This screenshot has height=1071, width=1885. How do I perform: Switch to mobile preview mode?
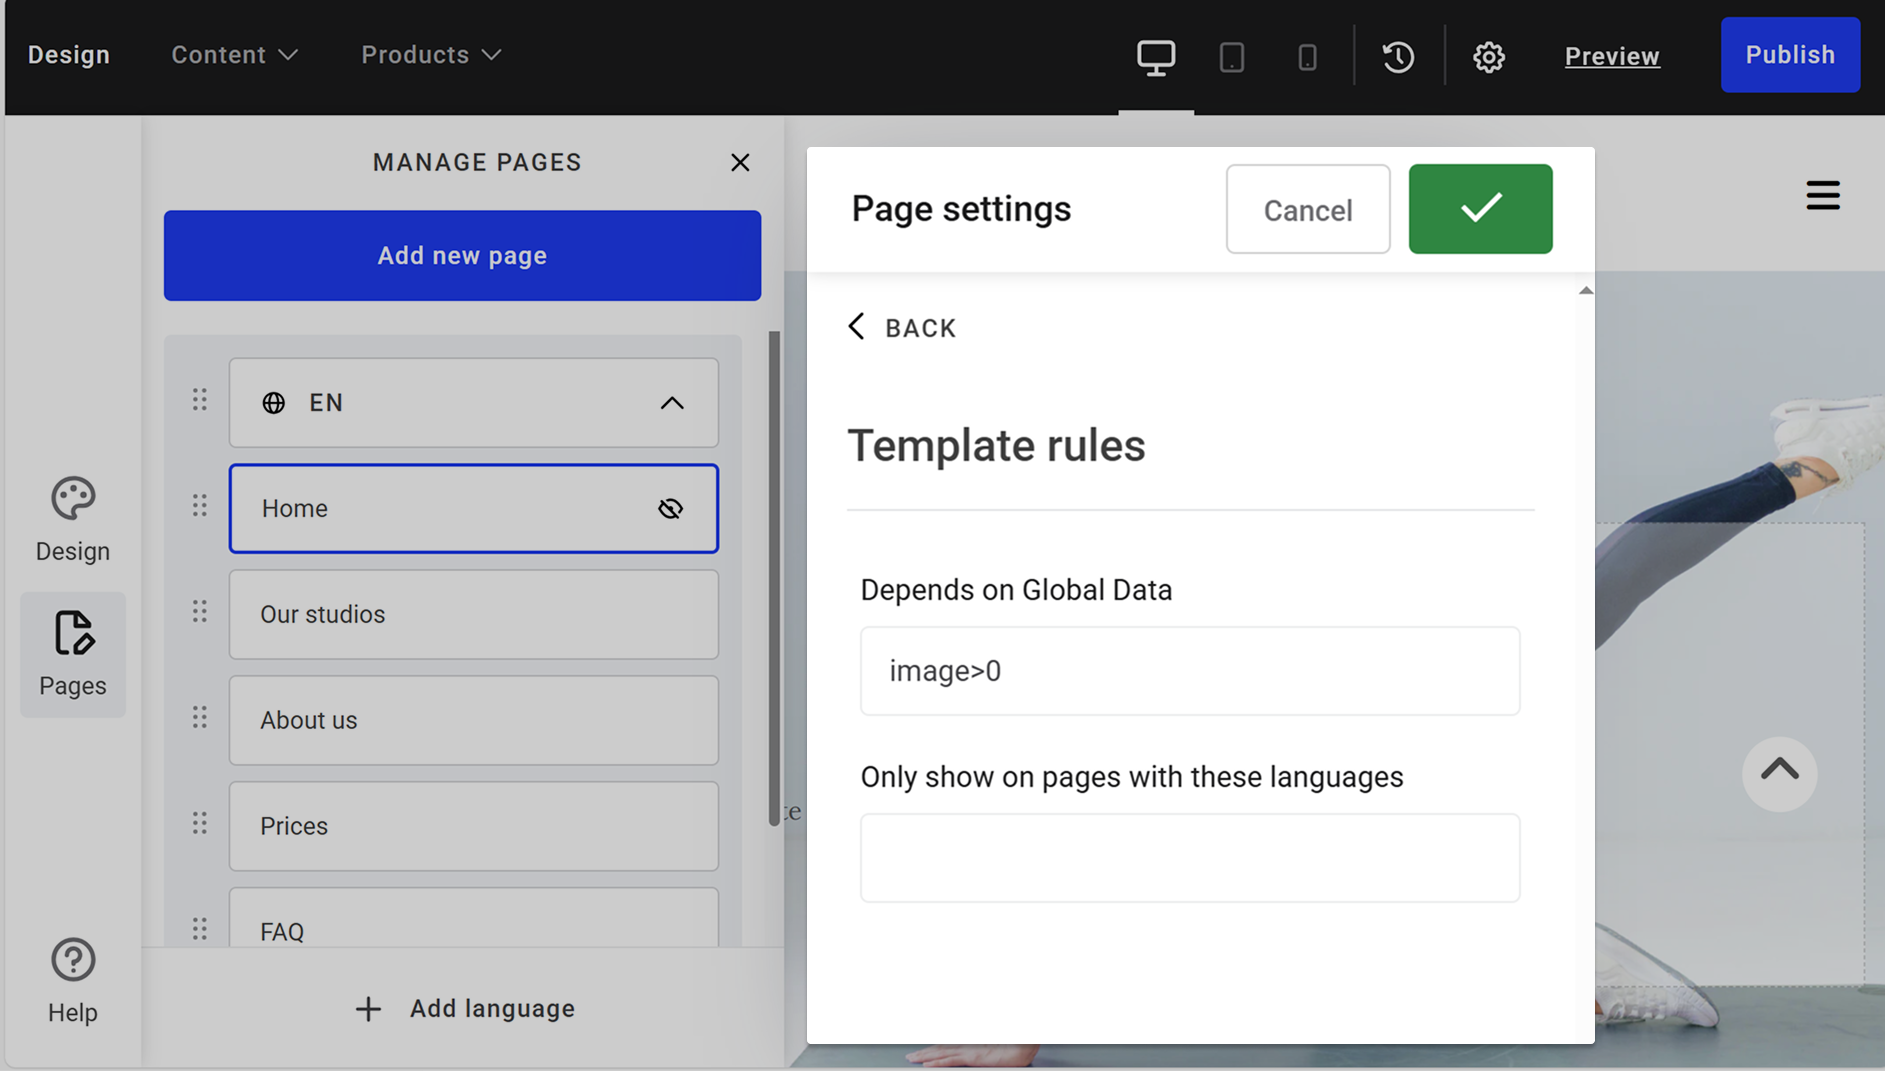tap(1308, 57)
